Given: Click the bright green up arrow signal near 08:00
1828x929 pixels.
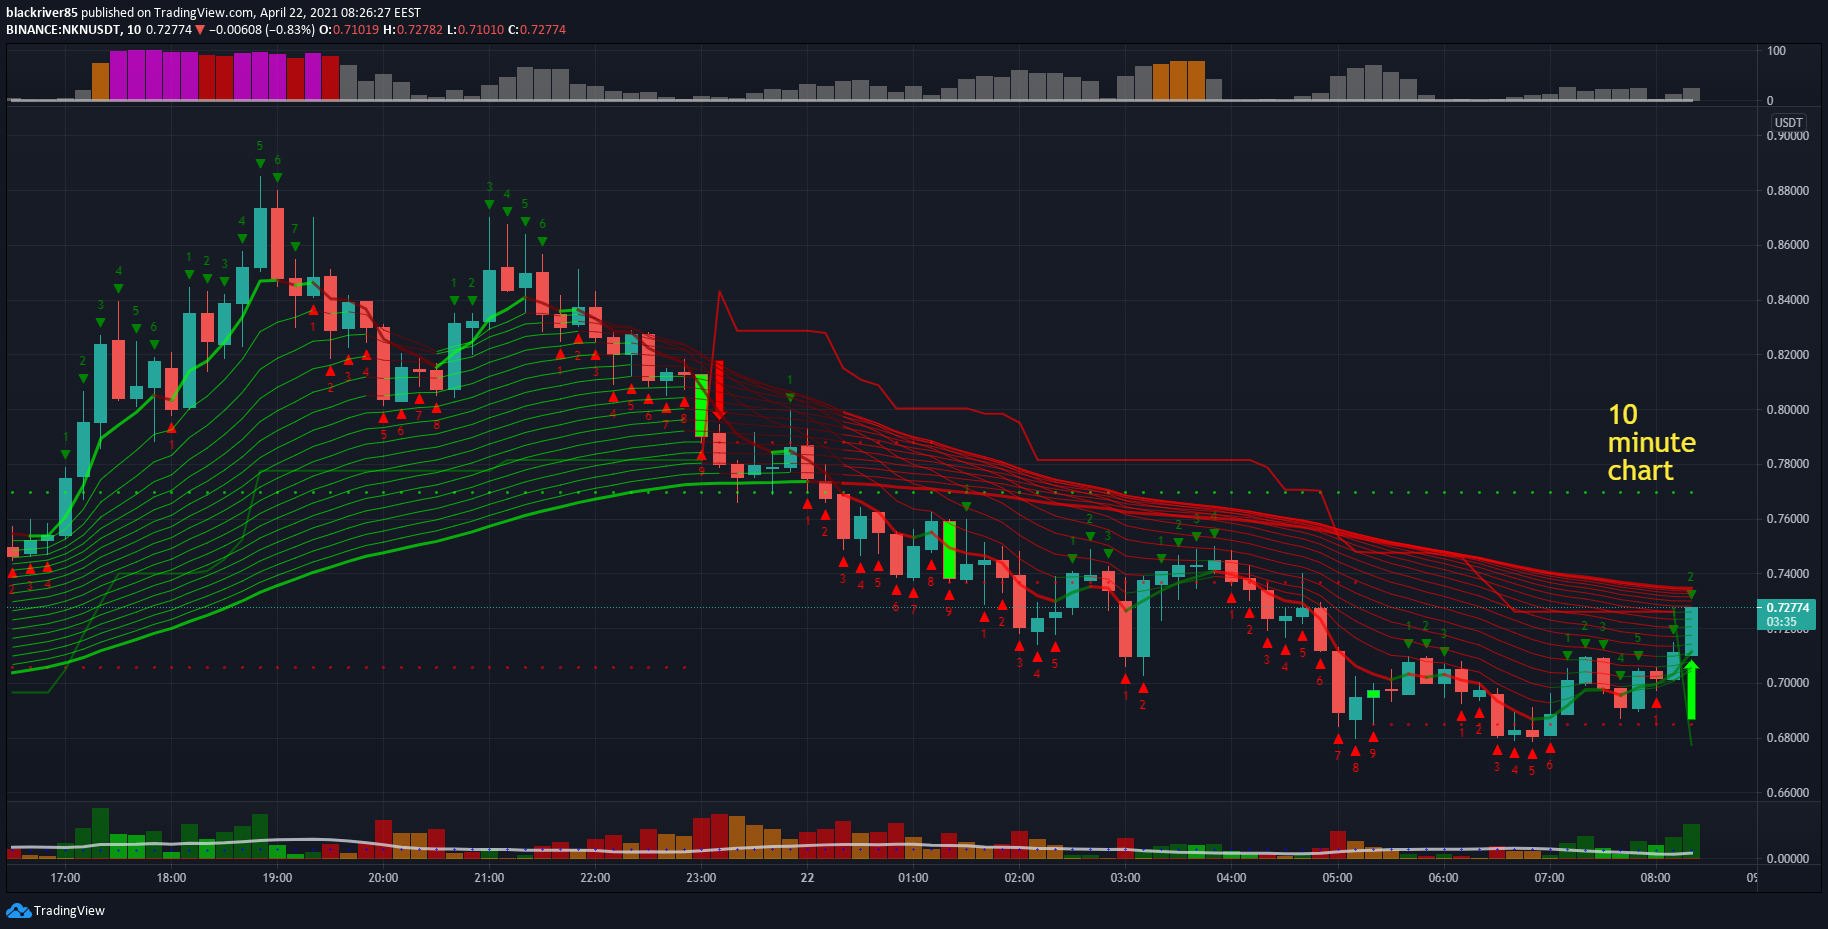Looking at the screenshot, I should point(1691,689).
